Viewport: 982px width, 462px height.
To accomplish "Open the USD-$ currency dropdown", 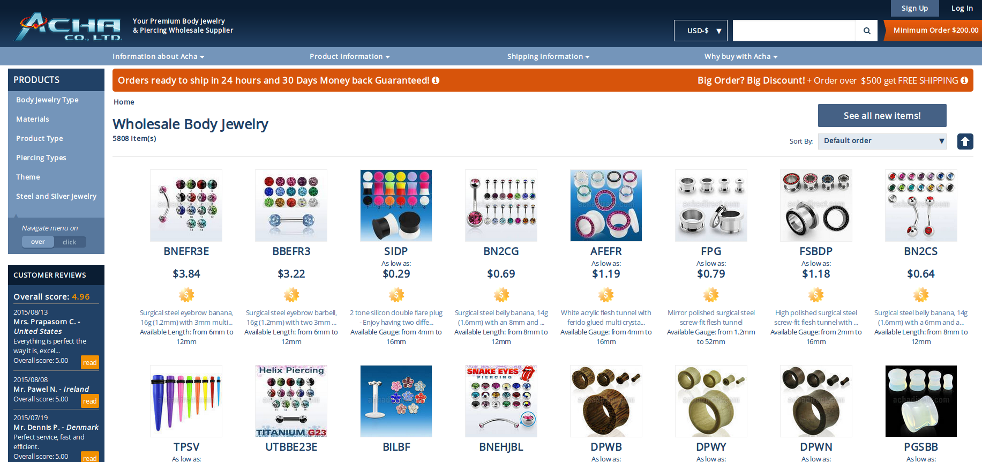I will (701, 30).
